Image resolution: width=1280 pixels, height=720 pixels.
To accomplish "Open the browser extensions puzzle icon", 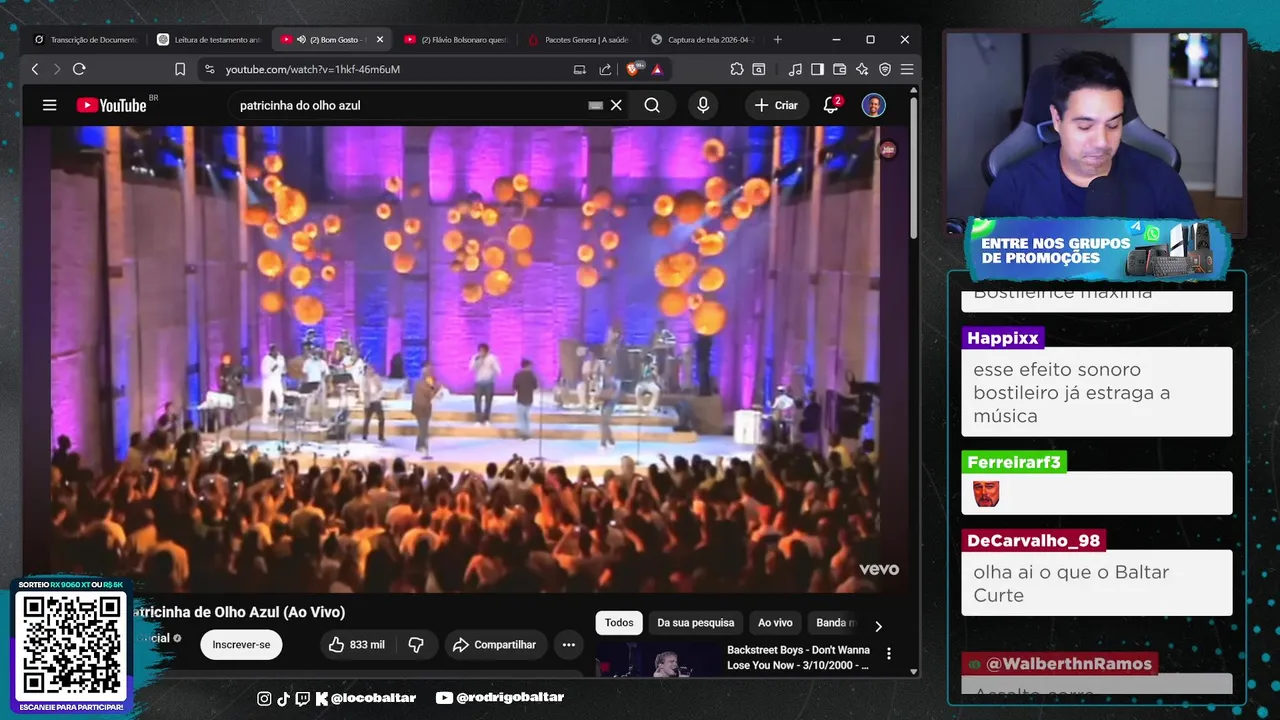I will coord(737,69).
